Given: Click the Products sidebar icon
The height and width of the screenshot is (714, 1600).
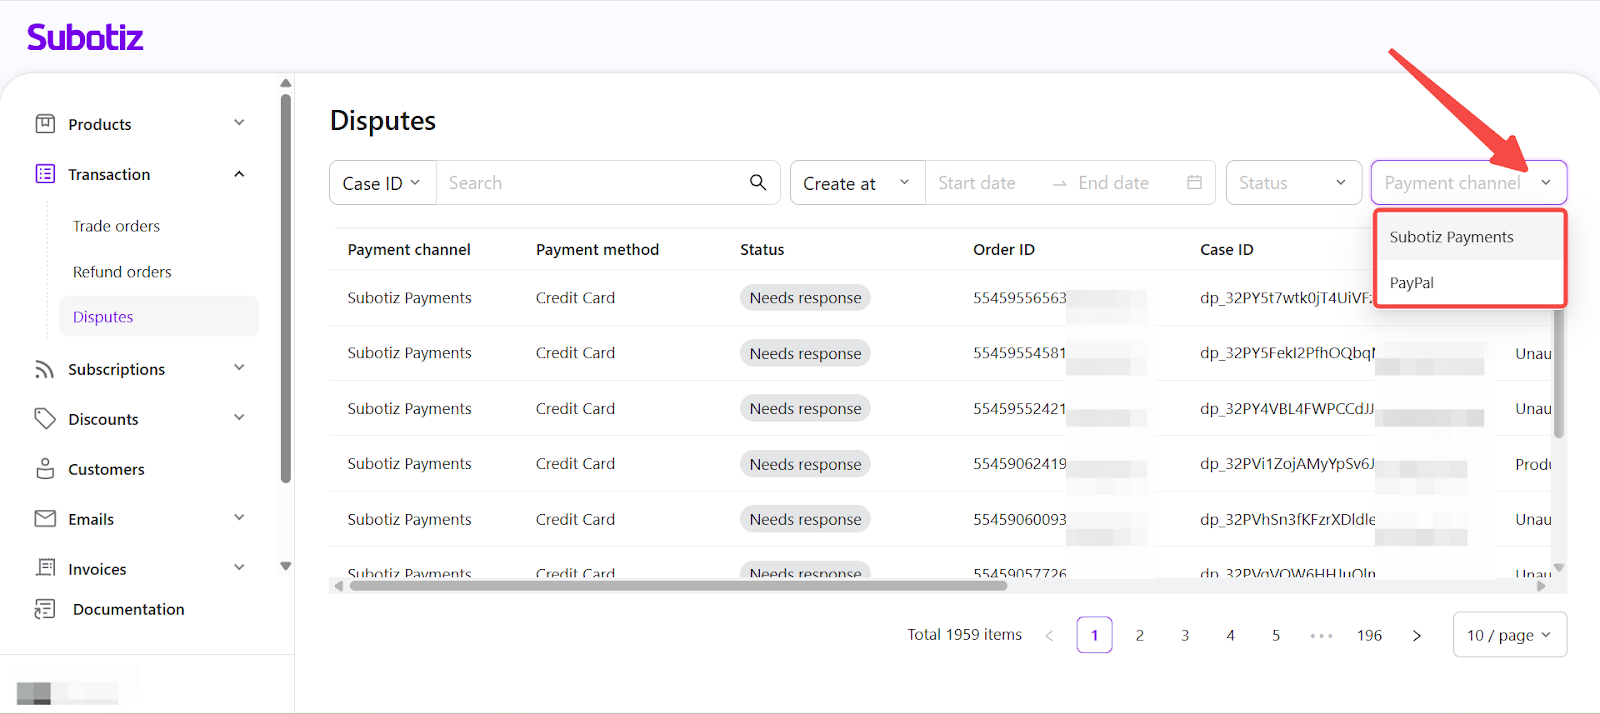Looking at the screenshot, I should [45, 124].
